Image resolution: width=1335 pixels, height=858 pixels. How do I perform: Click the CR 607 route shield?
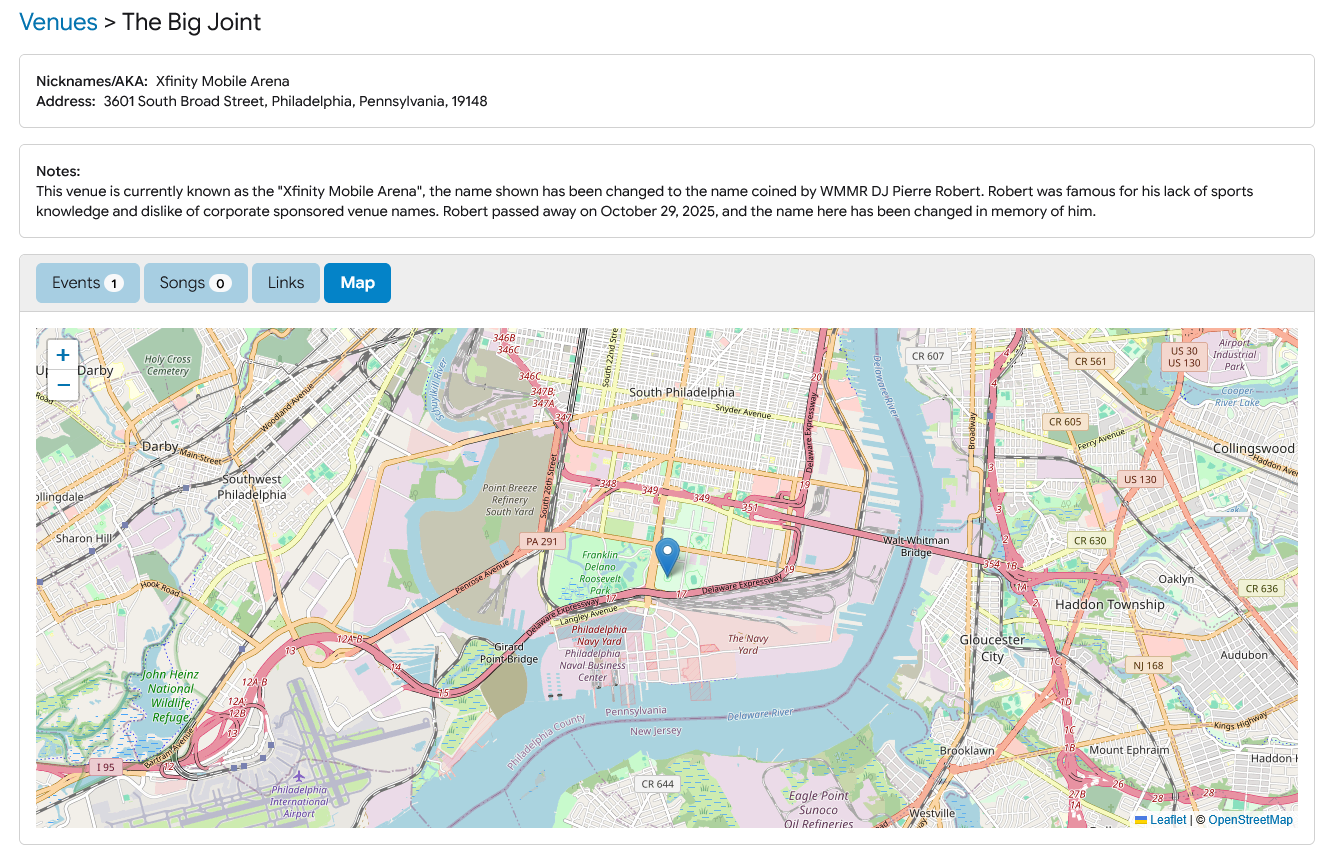click(928, 355)
